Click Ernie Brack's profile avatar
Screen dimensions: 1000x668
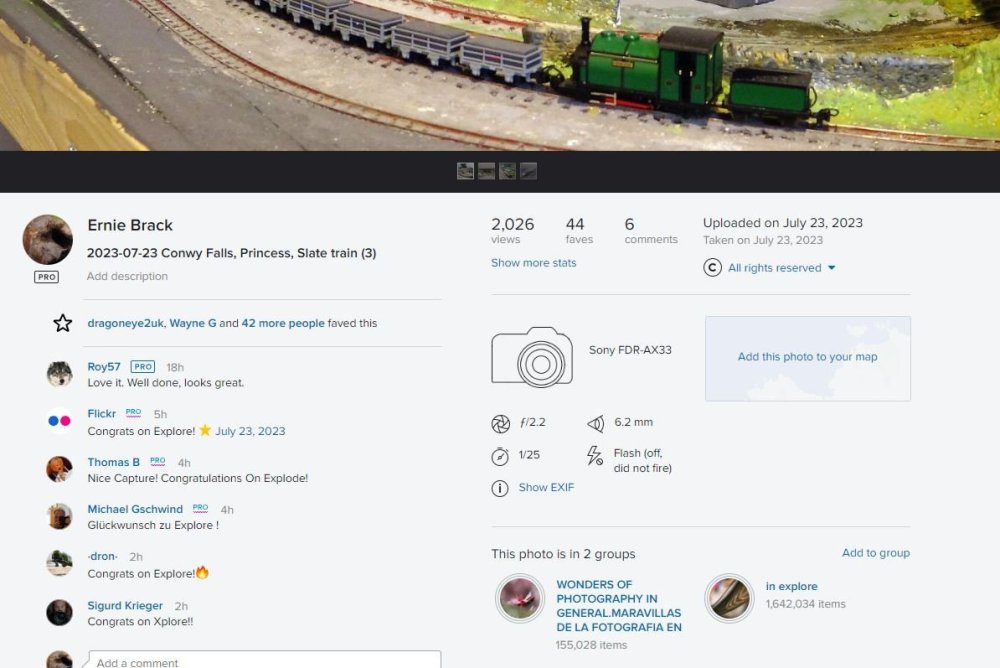click(x=48, y=240)
